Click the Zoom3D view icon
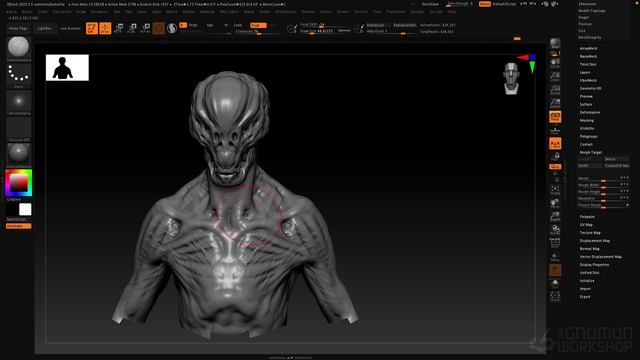Image resolution: width=640 pixels, height=360 pixels. [x=555, y=216]
